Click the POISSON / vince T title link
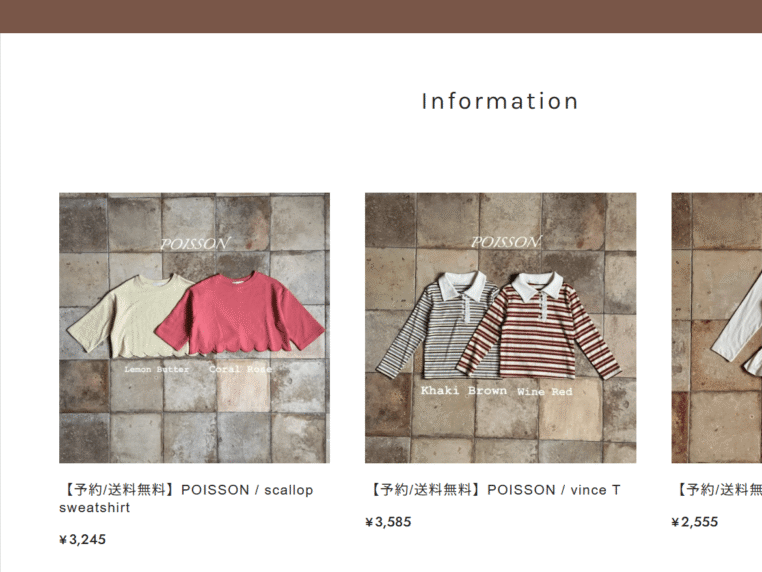Viewport: 762px width, 572px height. [493, 489]
